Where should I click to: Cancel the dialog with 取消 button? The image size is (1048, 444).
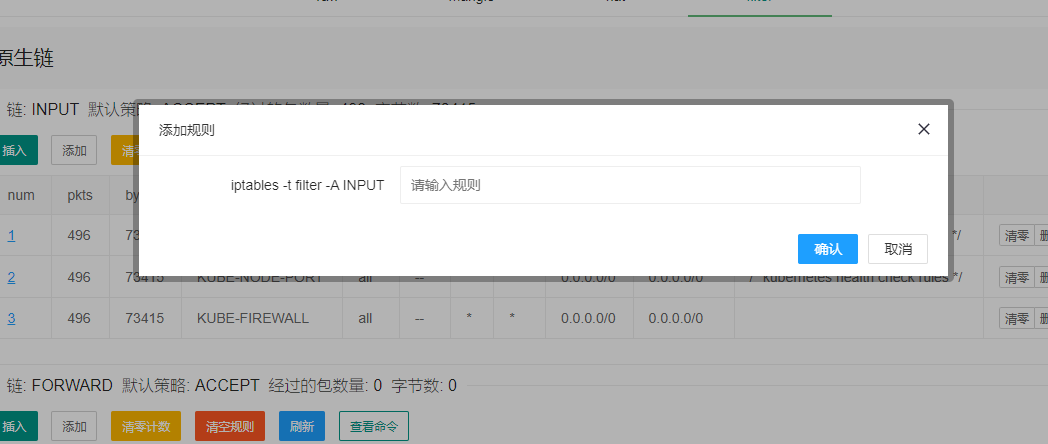[x=898, y=249]
